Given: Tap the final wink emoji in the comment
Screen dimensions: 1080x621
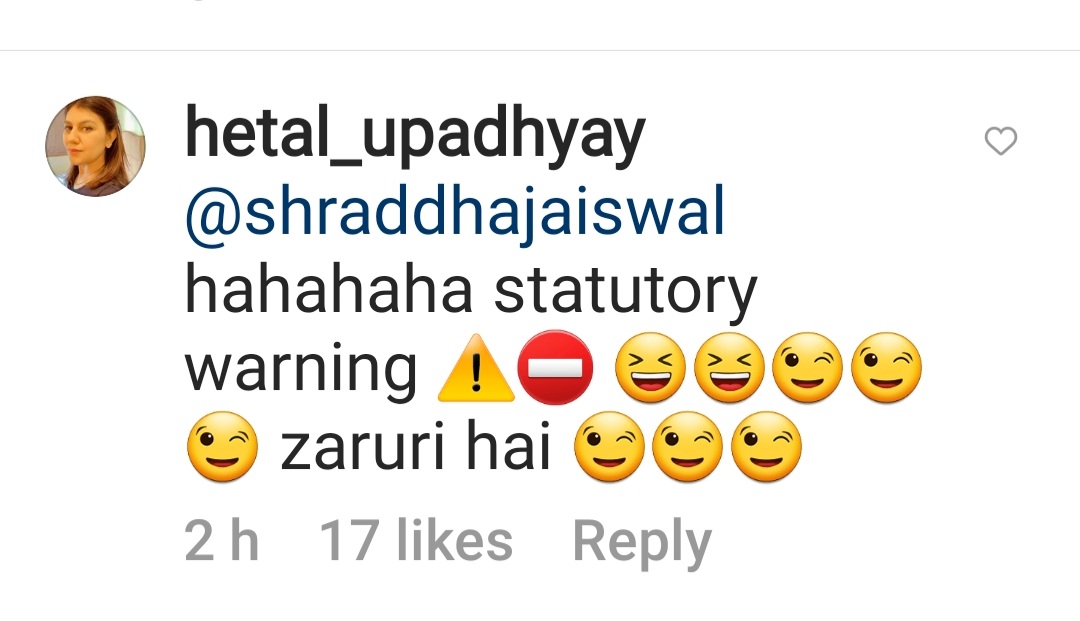Looking at the screenshot, I should pos(766,446).
